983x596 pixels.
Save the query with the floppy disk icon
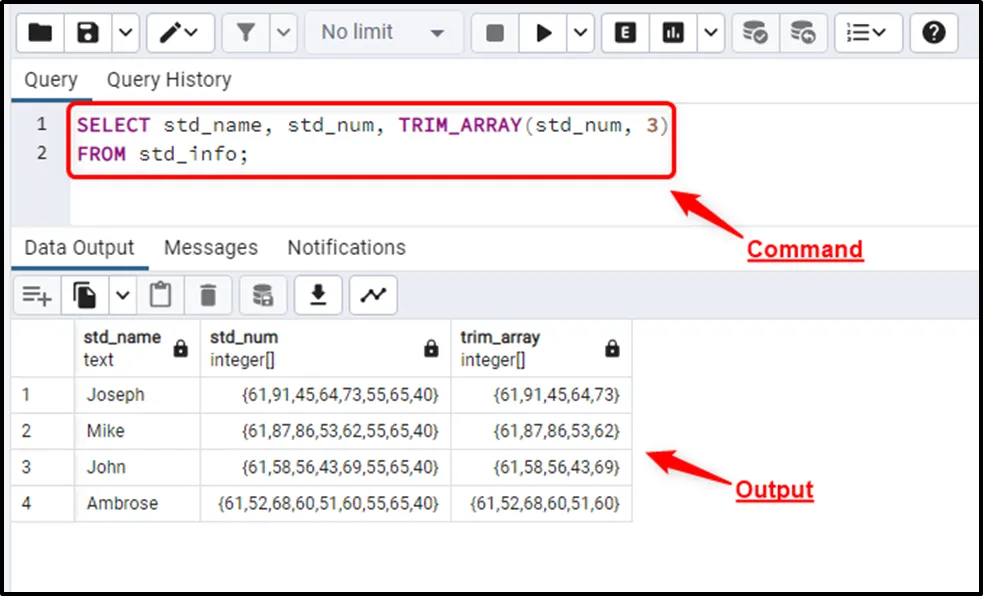[88, 33]
